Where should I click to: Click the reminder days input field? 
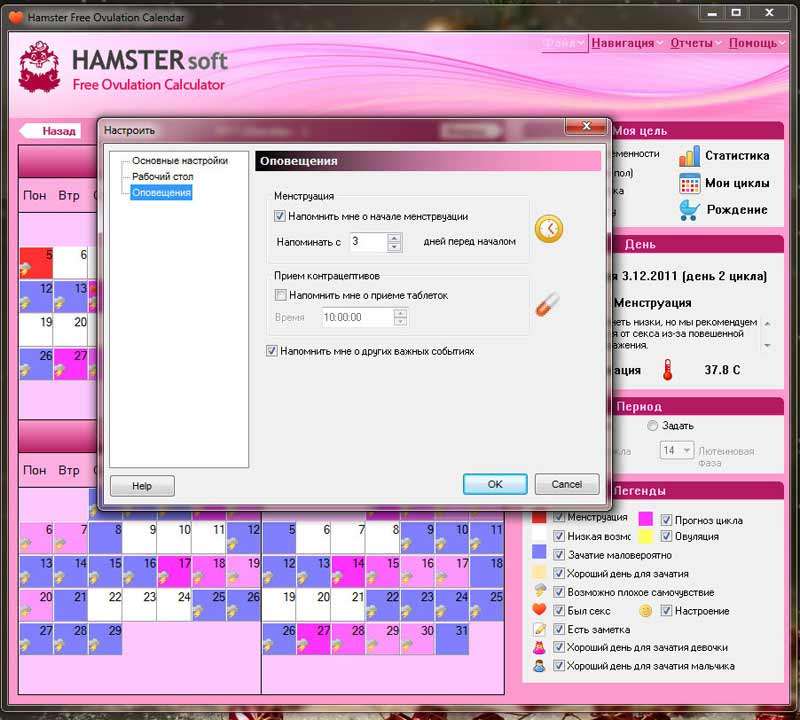tap(368, 242)
